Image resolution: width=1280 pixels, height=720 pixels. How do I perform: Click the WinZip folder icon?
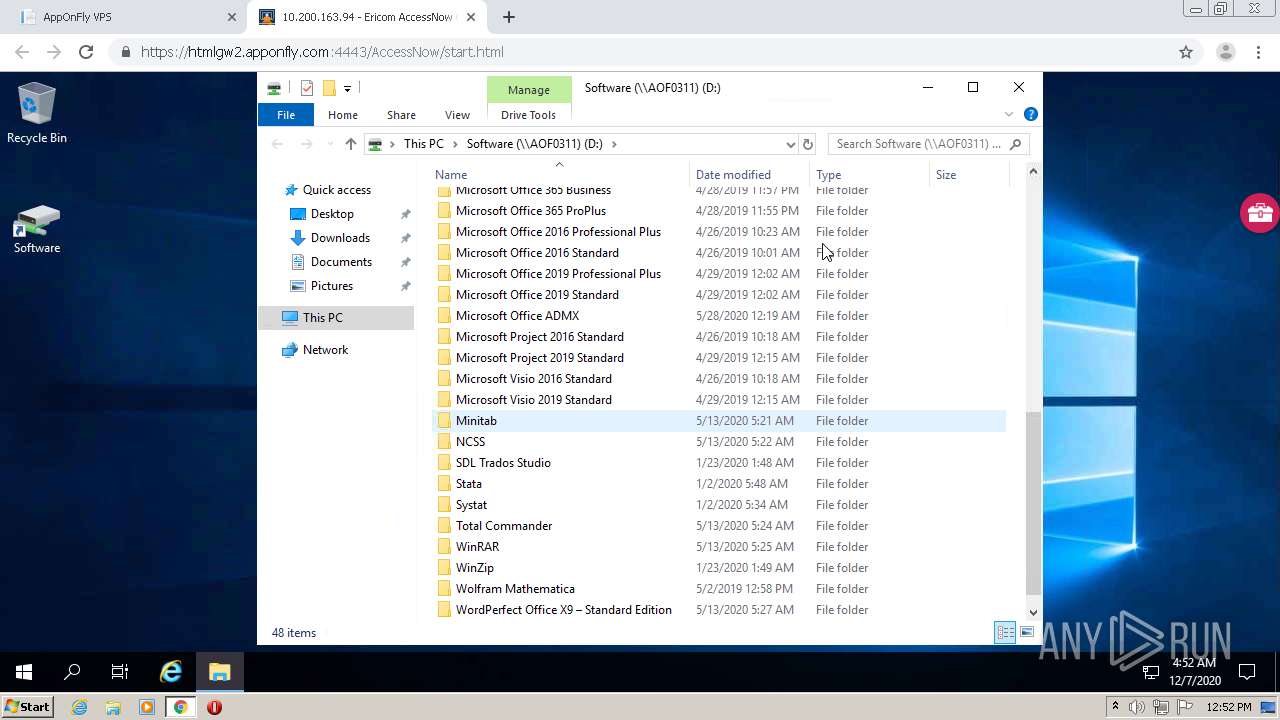click(x=444, y=568)
